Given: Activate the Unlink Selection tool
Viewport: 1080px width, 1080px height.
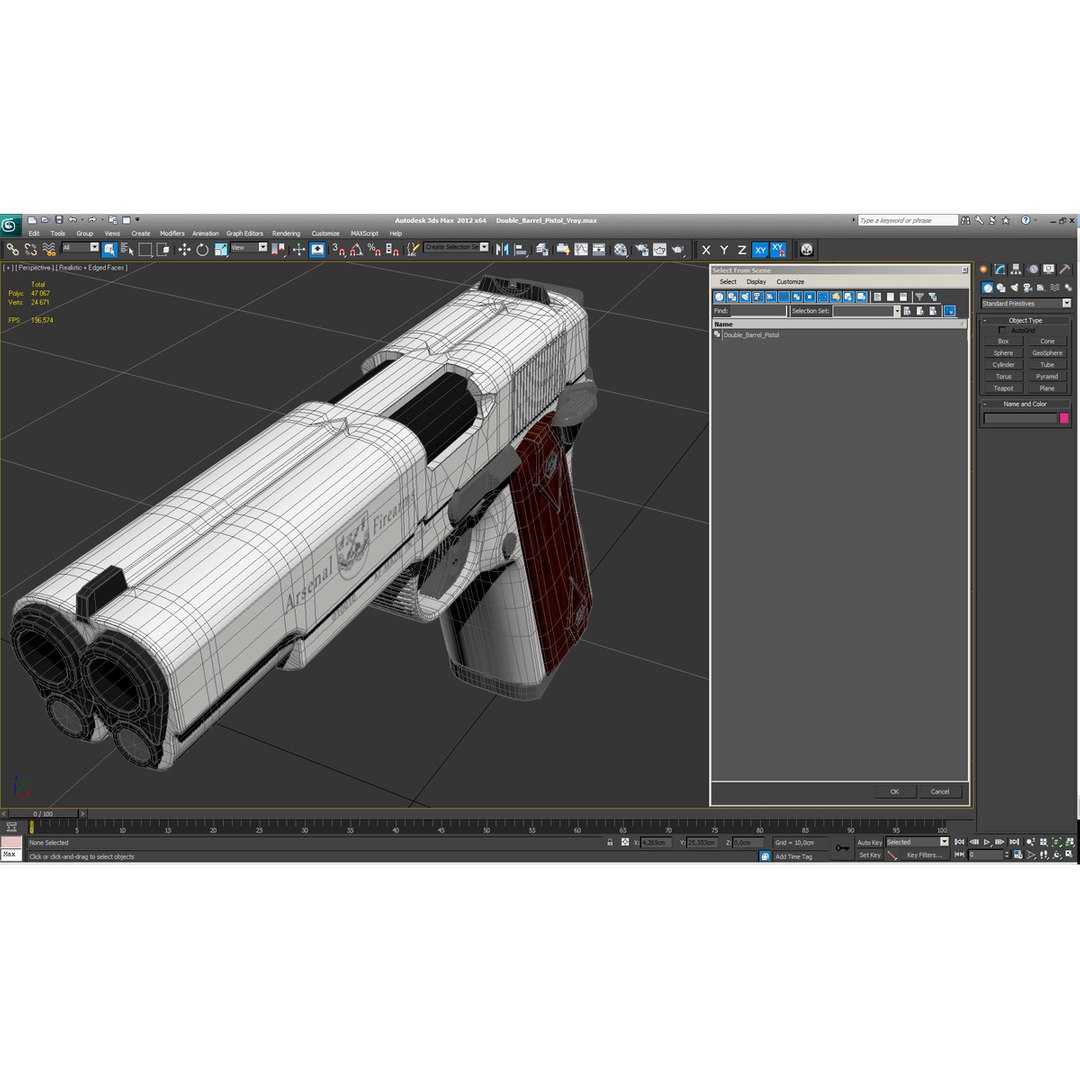Looking at the screenshot, I should (x=30, y=249).
